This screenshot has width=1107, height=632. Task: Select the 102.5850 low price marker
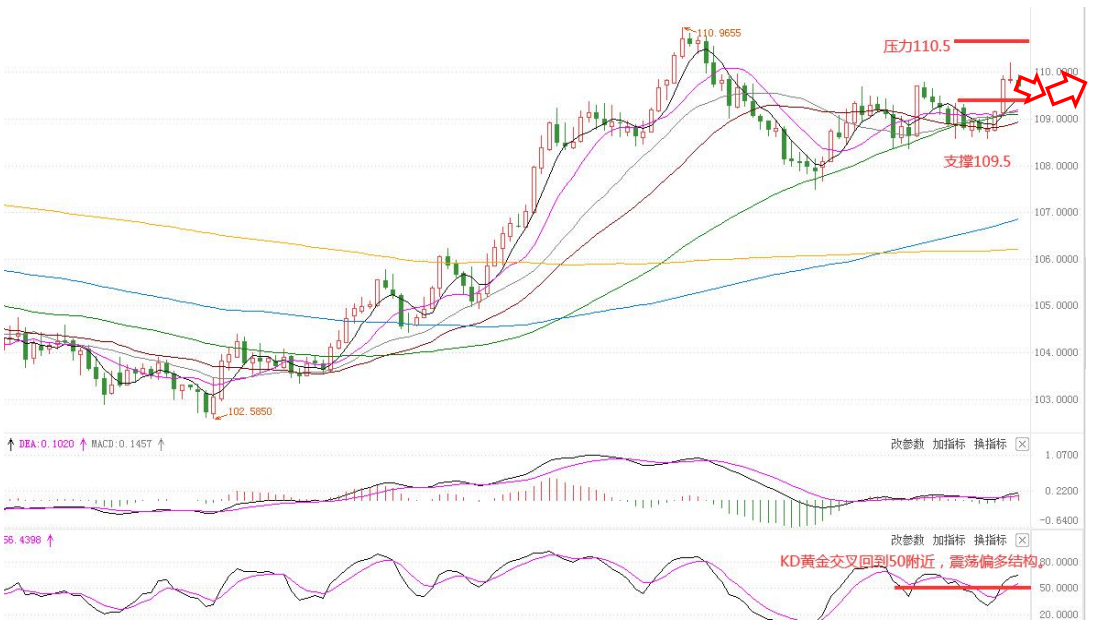(x=249, y=411)
